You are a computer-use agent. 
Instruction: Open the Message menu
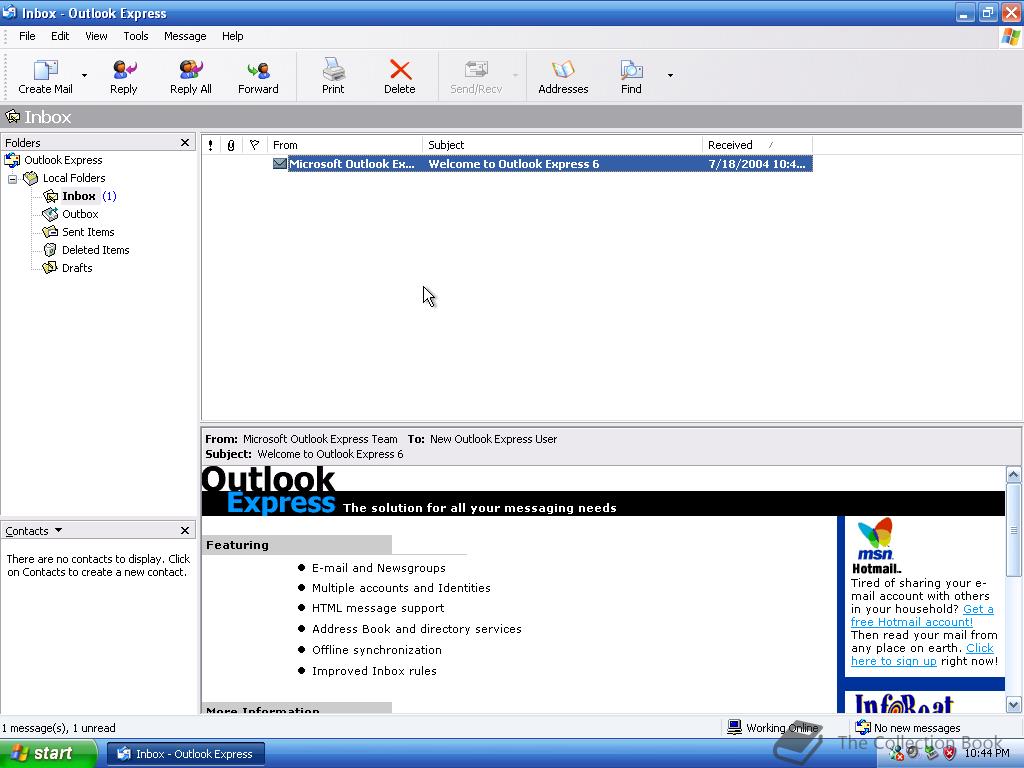tap(185, 36)
